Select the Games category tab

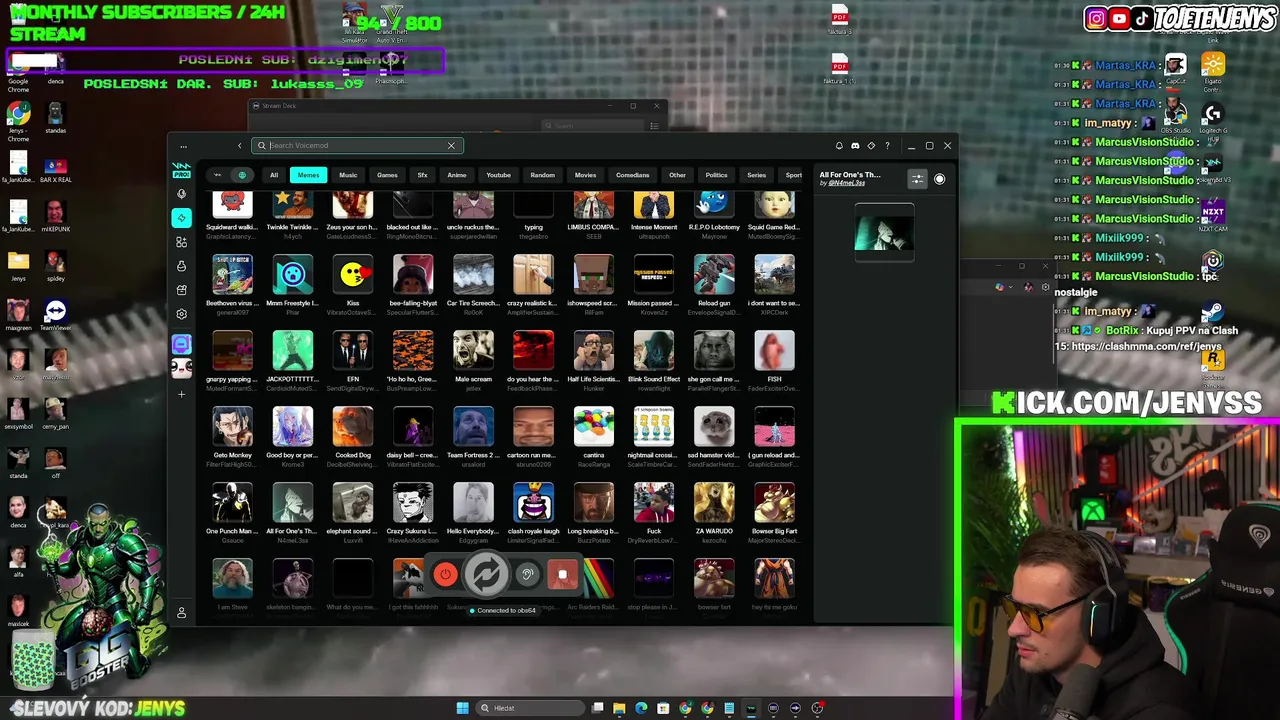(387, 175)
